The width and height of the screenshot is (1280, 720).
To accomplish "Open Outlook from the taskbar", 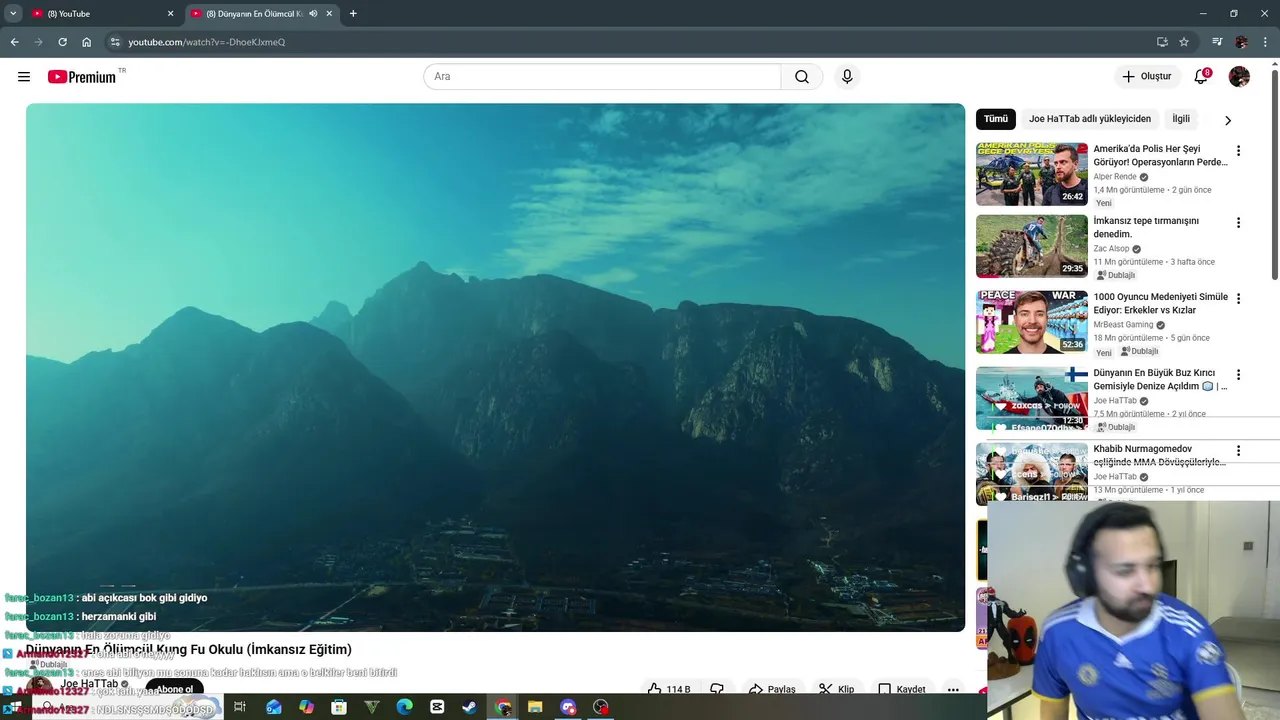I will pyautogui.click(x=274, y=707).
